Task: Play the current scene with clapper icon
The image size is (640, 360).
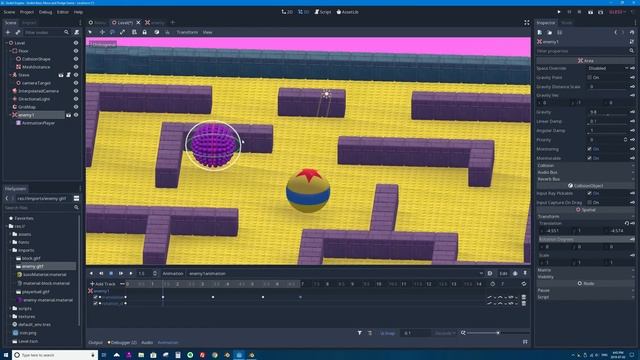Action: 590,12
